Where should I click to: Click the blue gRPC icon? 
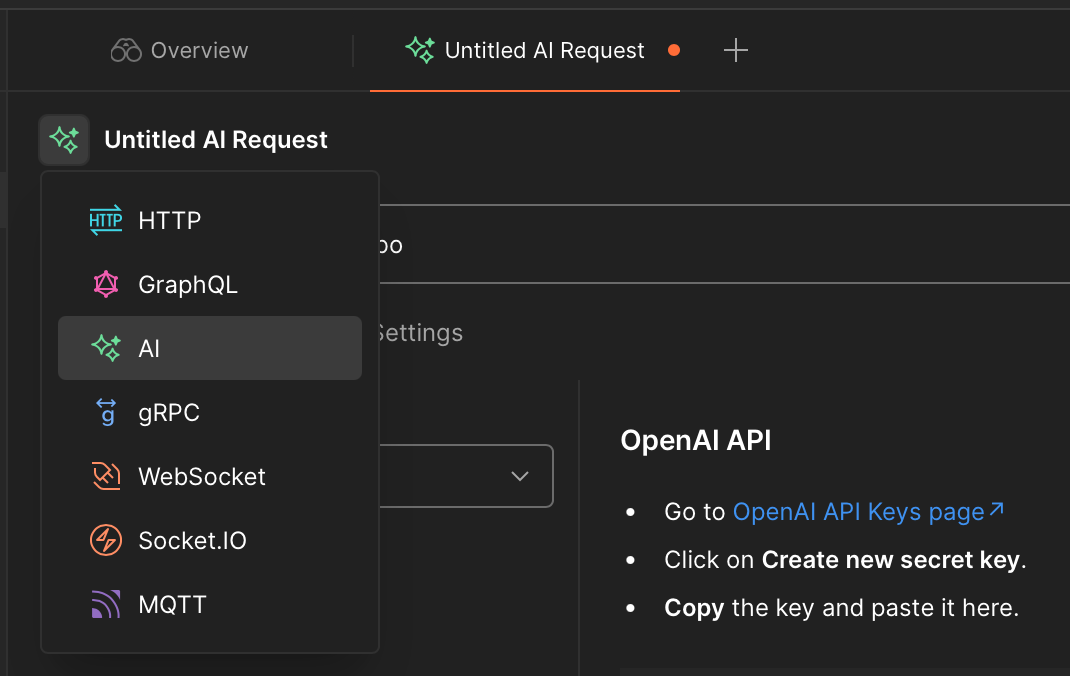106,413
